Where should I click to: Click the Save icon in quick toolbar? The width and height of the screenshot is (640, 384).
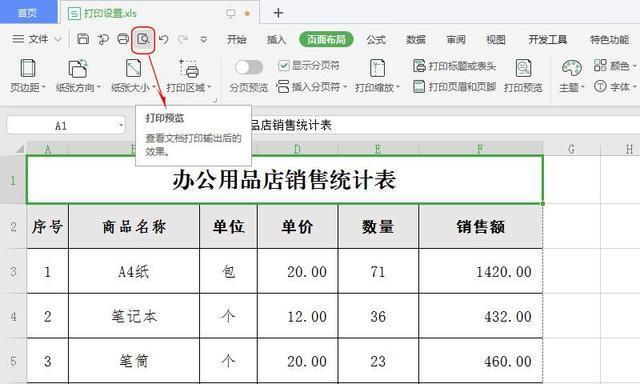coord(83,39)
